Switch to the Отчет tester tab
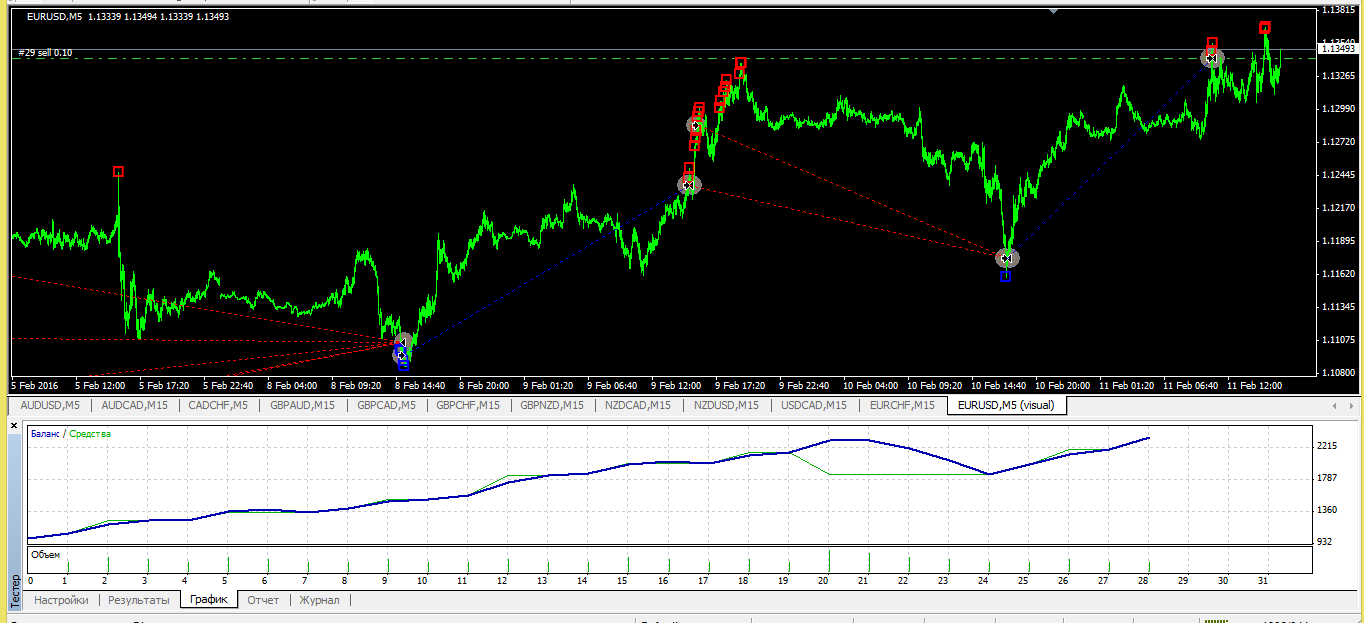Screen dimensions: 1364x623 (x=263, y=600)
